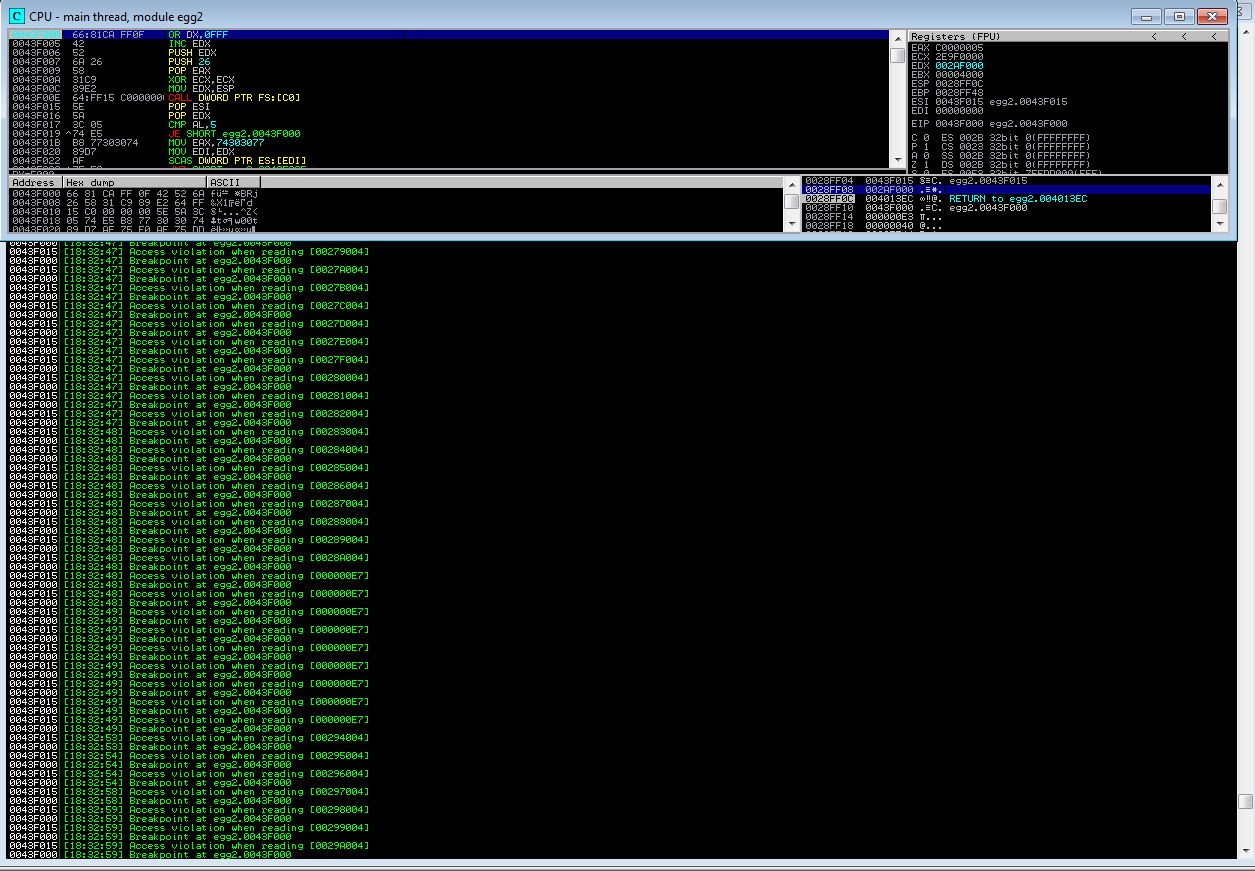Click the stack pane scrollbar thumb

(1219, 206)
